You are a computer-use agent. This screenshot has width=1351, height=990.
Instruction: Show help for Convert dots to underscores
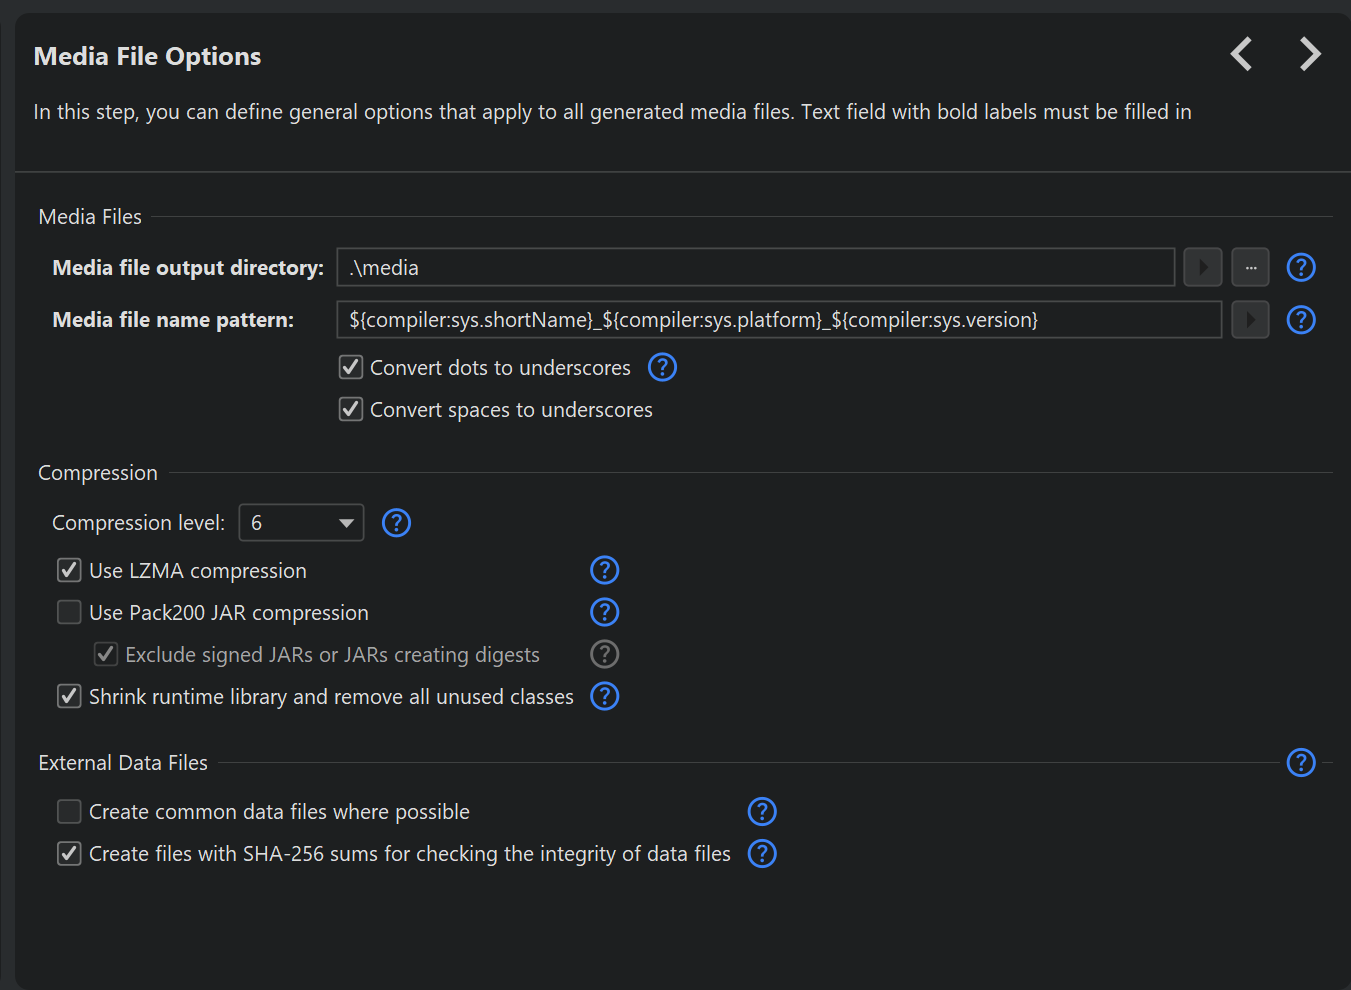tap(662, 368)
